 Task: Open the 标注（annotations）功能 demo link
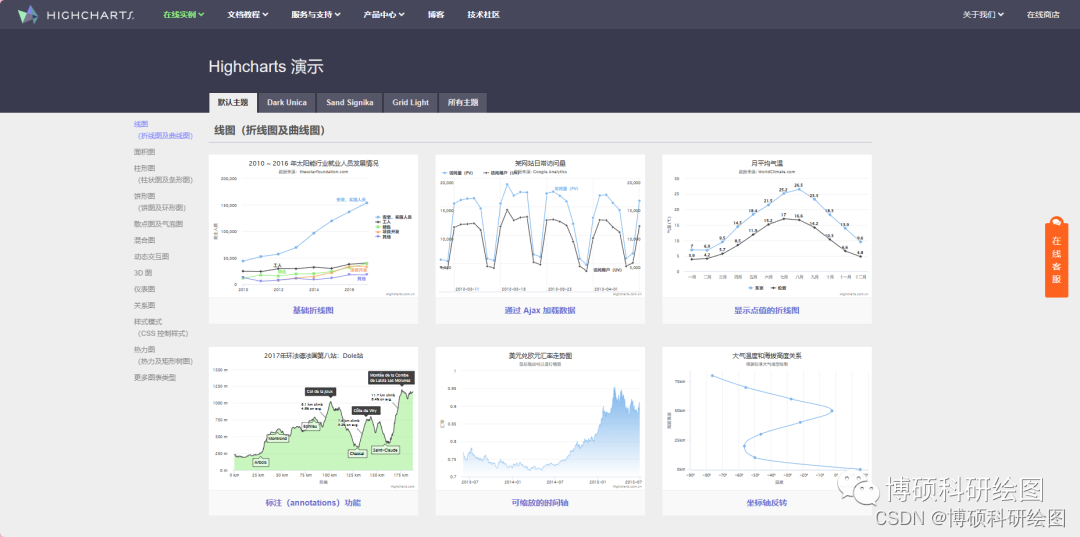pos(313,503)
